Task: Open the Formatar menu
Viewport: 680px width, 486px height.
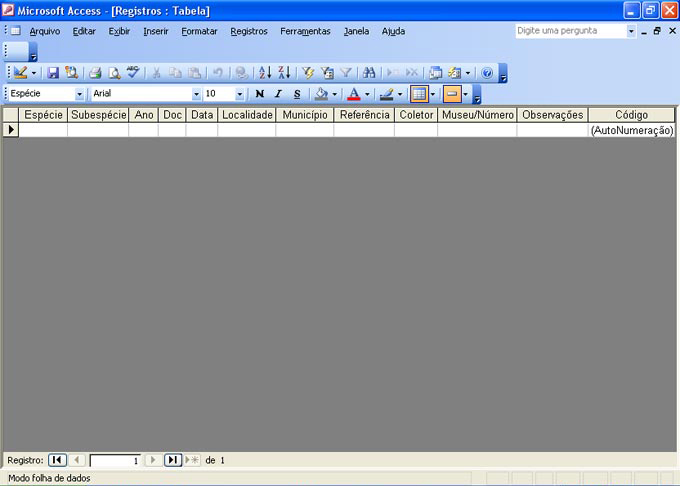Action: [x=199, y=31]
